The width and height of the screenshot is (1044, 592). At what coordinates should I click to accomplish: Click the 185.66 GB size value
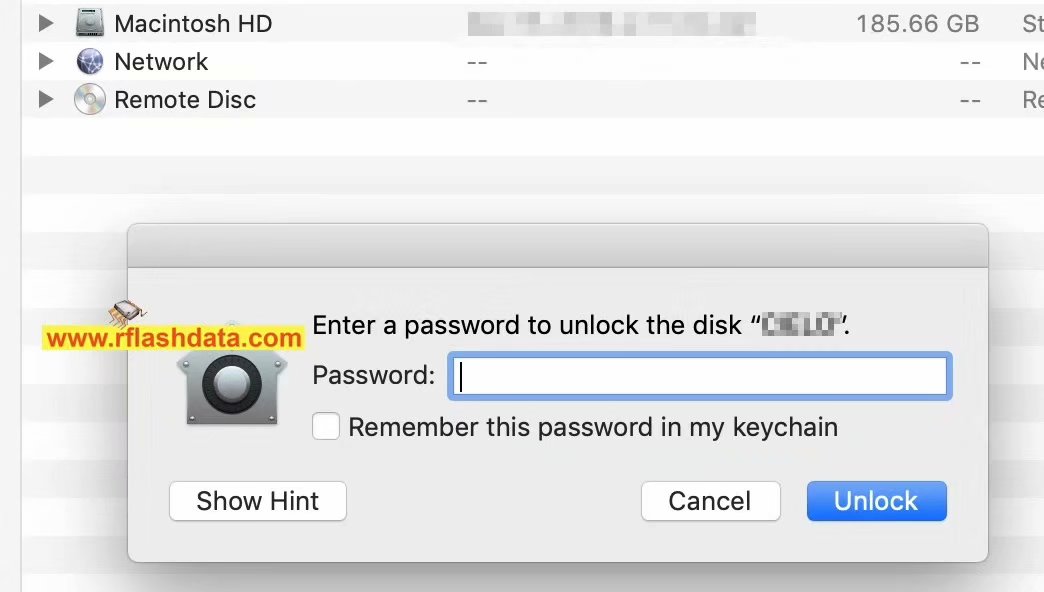(x=917, y=23)
